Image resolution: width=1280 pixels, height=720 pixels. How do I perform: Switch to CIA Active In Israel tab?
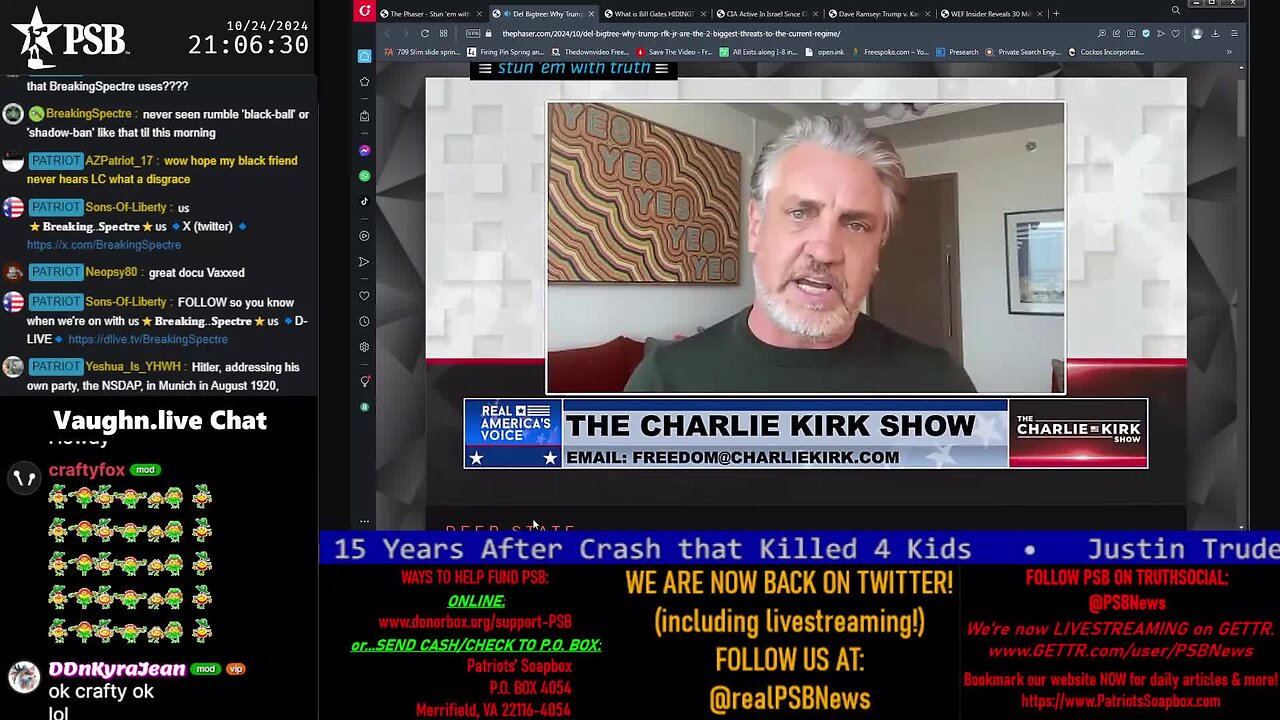767,14
